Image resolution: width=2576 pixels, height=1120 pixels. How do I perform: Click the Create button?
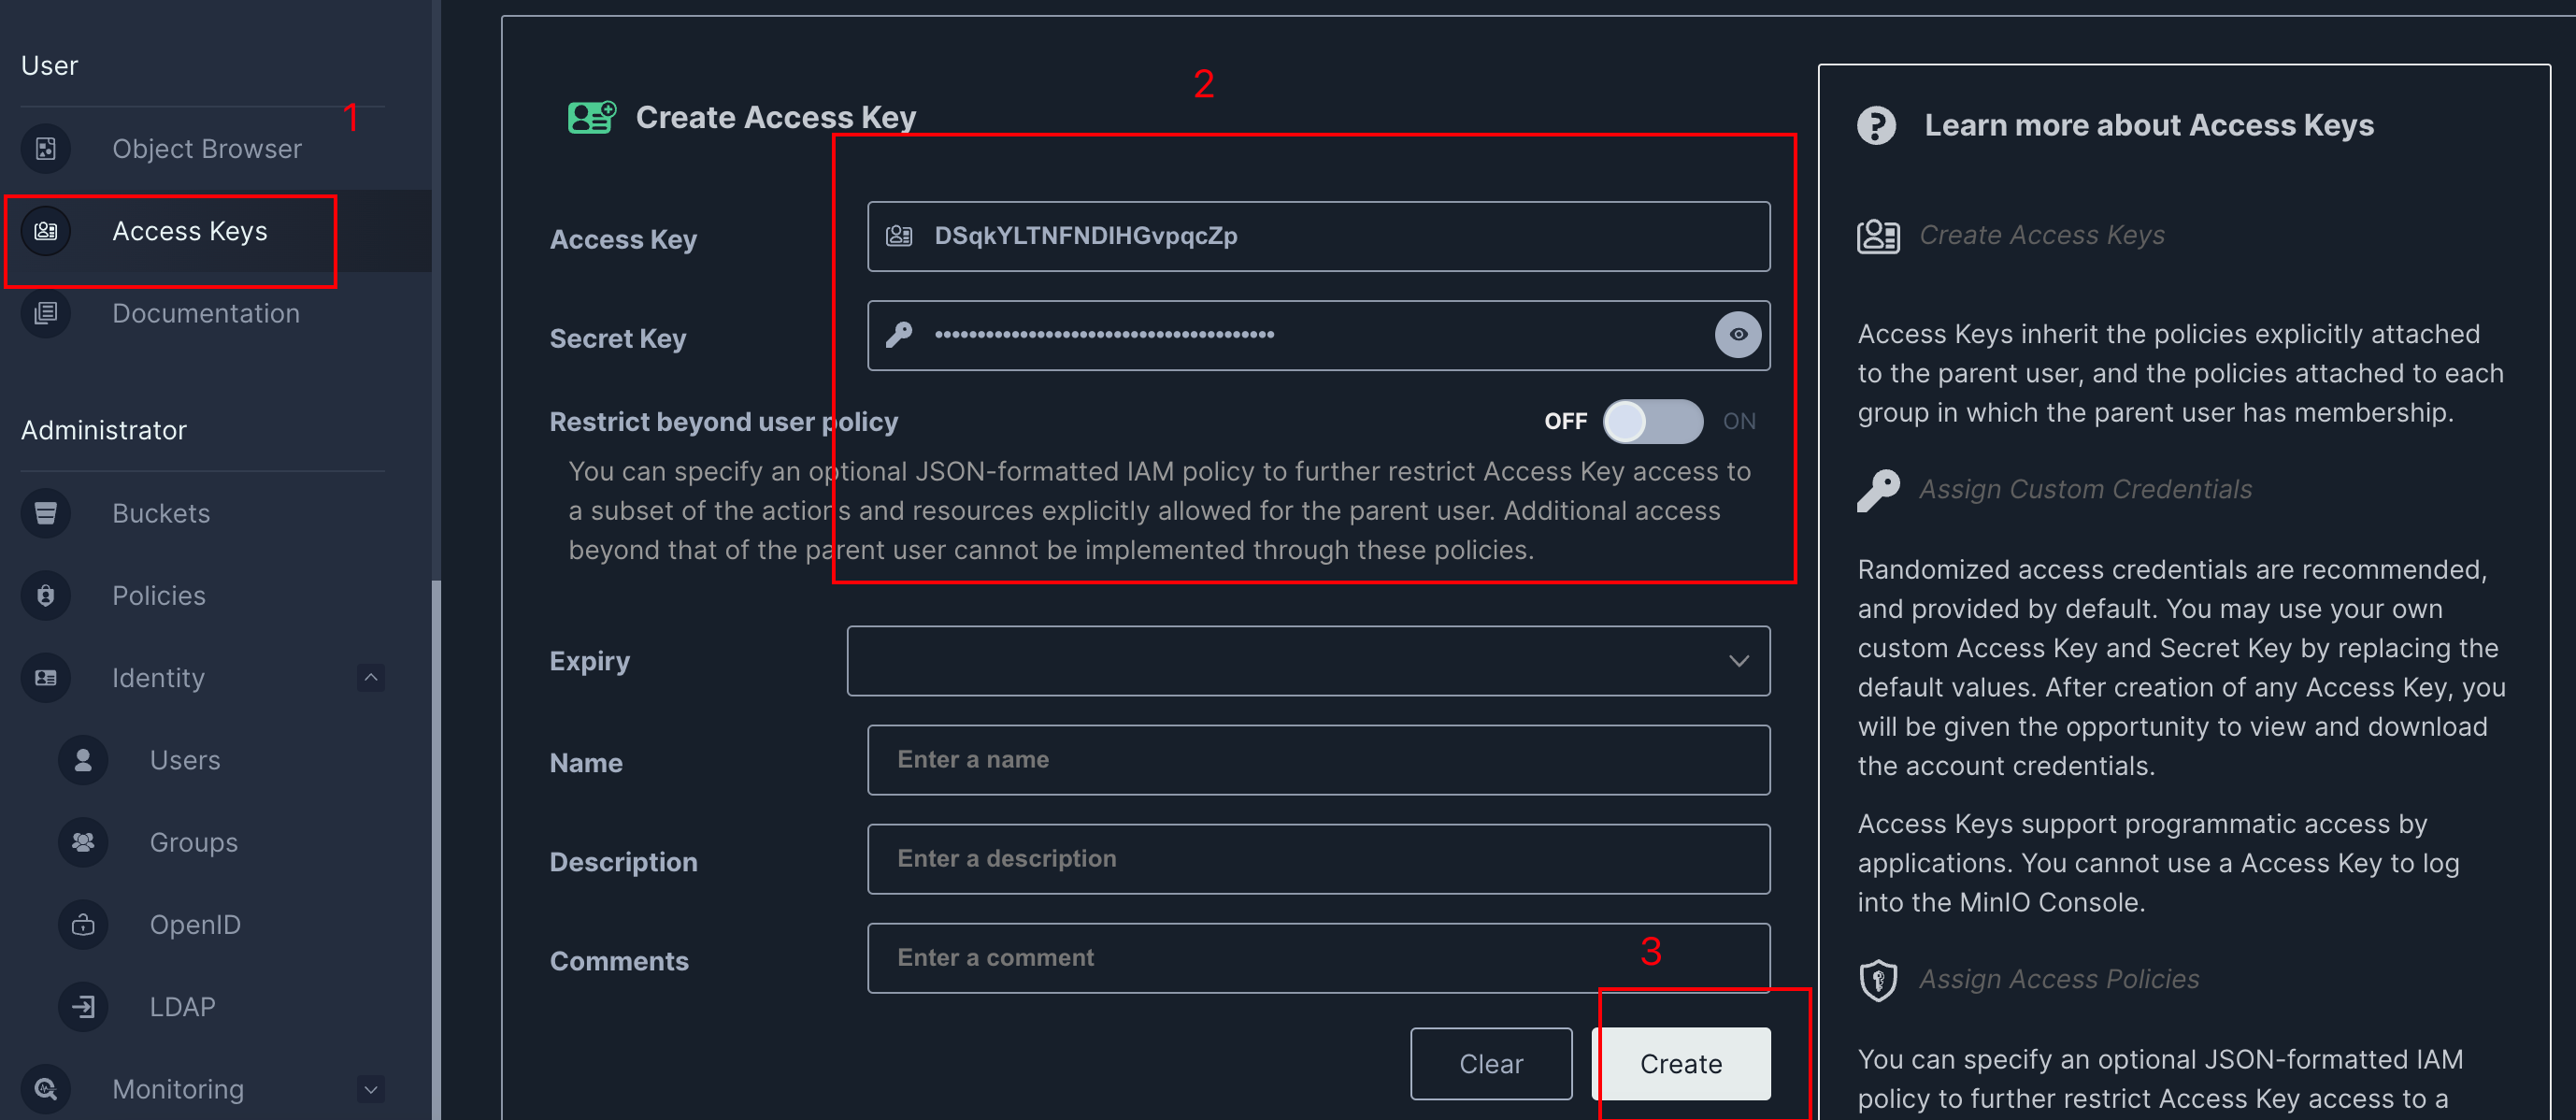[x=1684, y=1063]
